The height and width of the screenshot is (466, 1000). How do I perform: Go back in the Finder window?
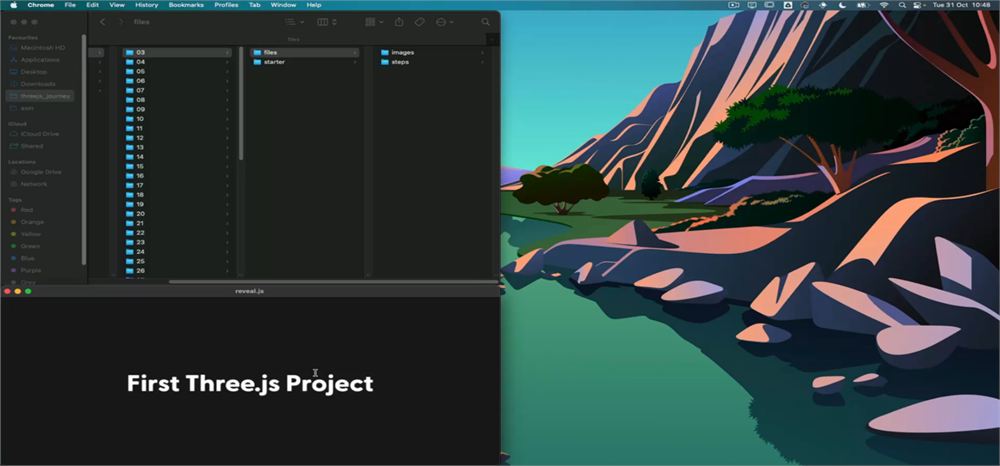point(102,22)
